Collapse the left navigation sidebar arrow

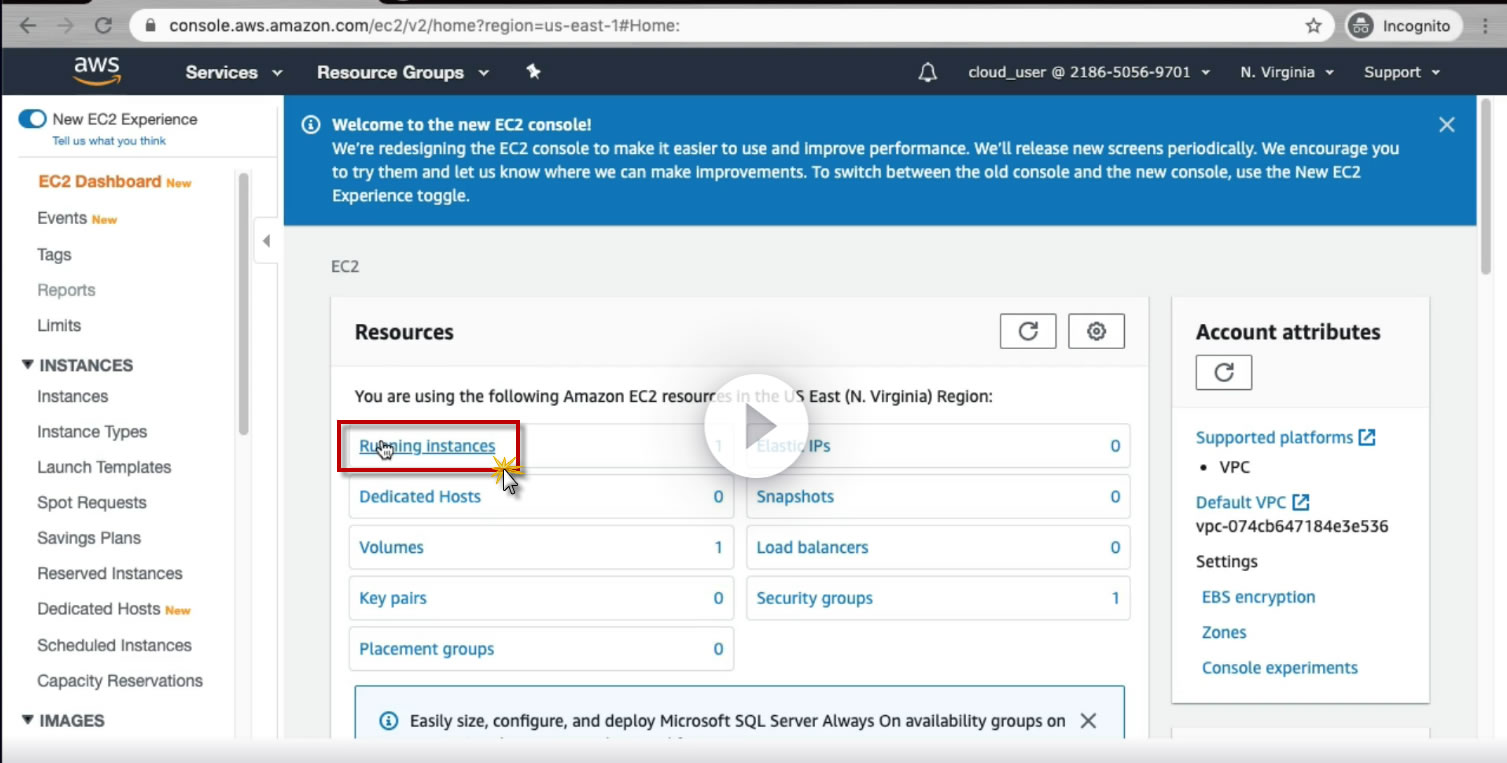(266, 241)
